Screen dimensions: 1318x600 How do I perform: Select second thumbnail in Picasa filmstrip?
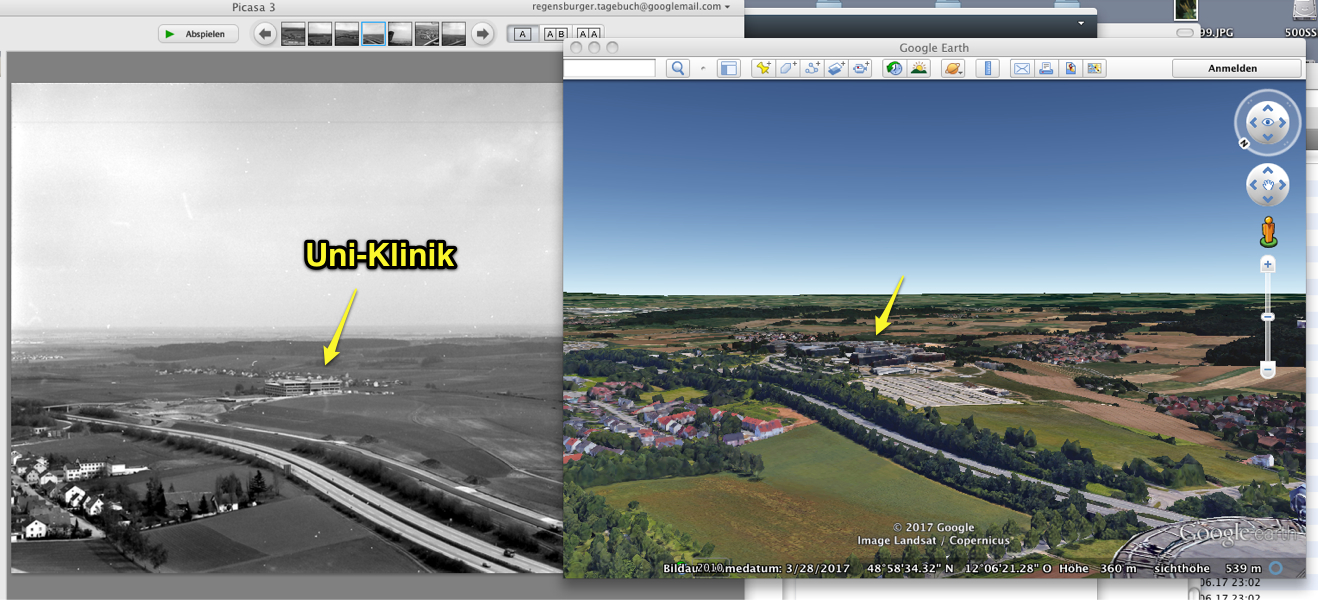320,34
